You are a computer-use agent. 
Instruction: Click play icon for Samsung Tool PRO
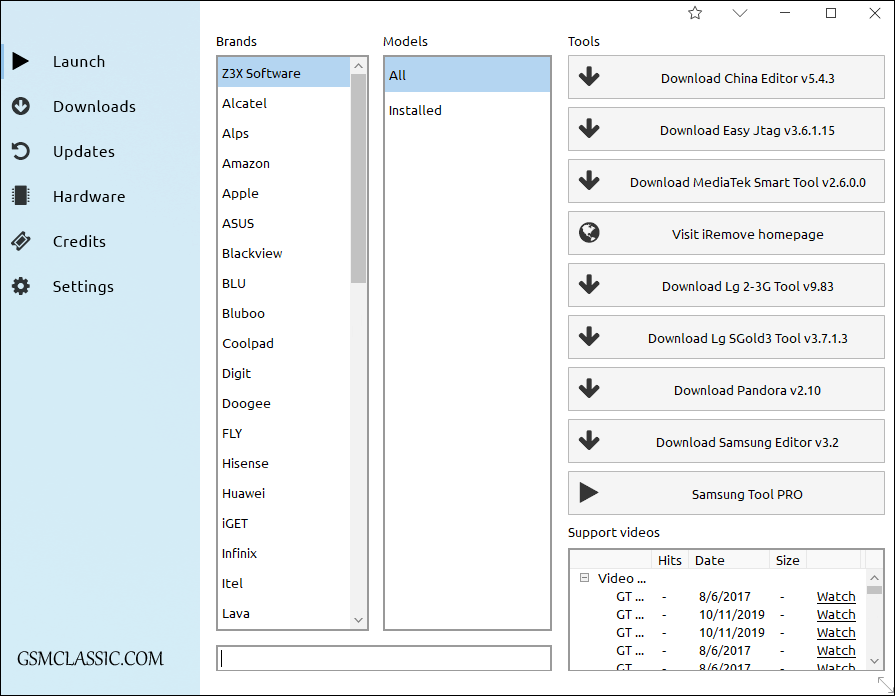pos(589,493)
